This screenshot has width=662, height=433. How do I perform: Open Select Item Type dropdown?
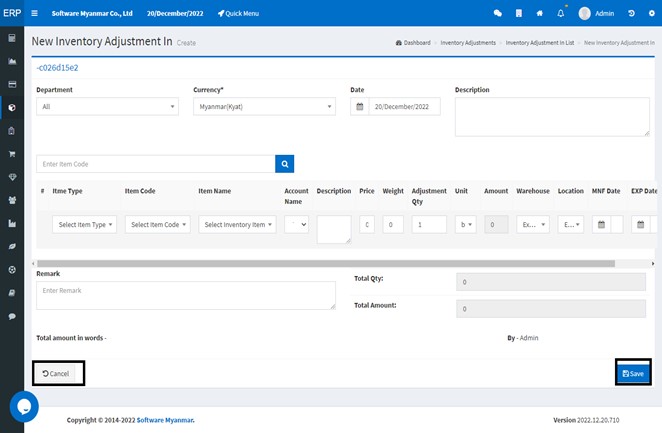pos(84,225)
